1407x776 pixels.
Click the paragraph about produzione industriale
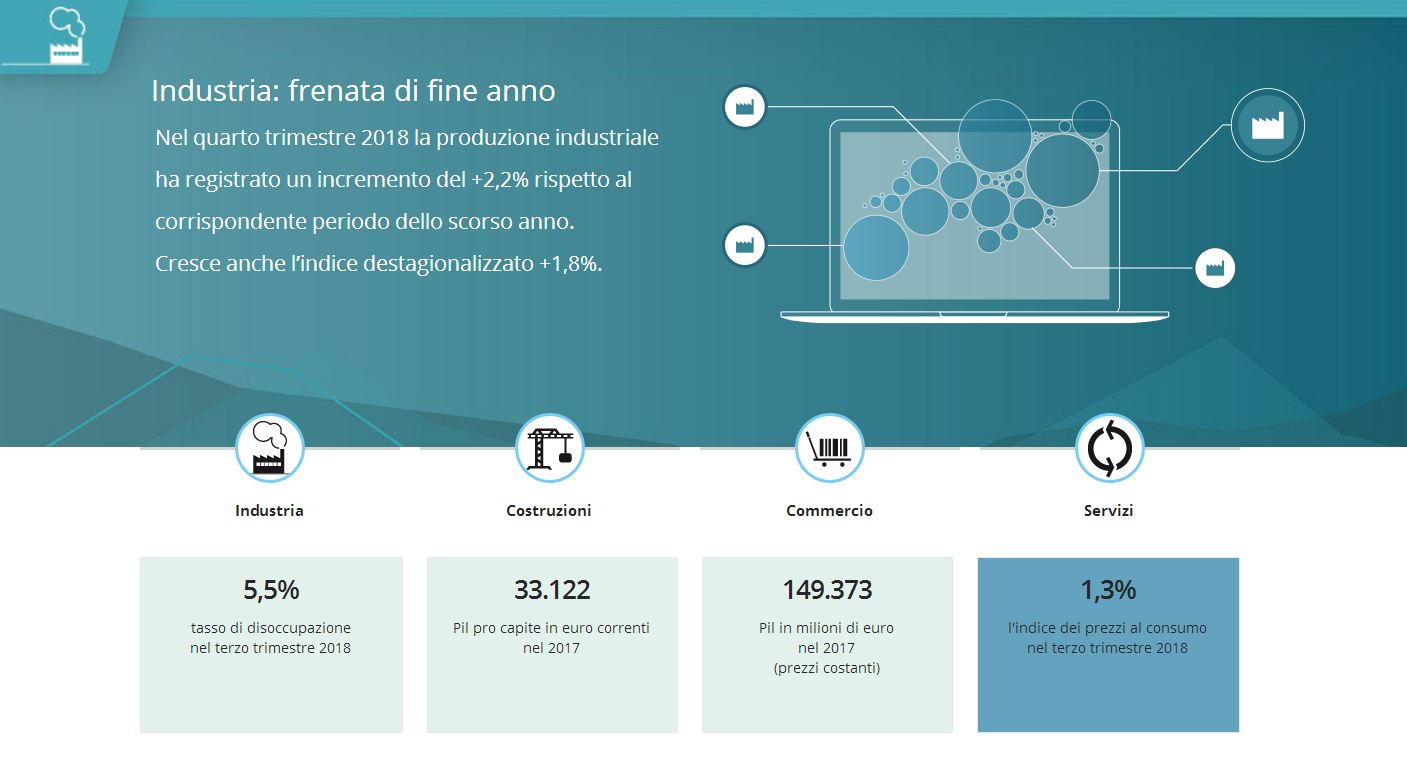tap(407, 201)
